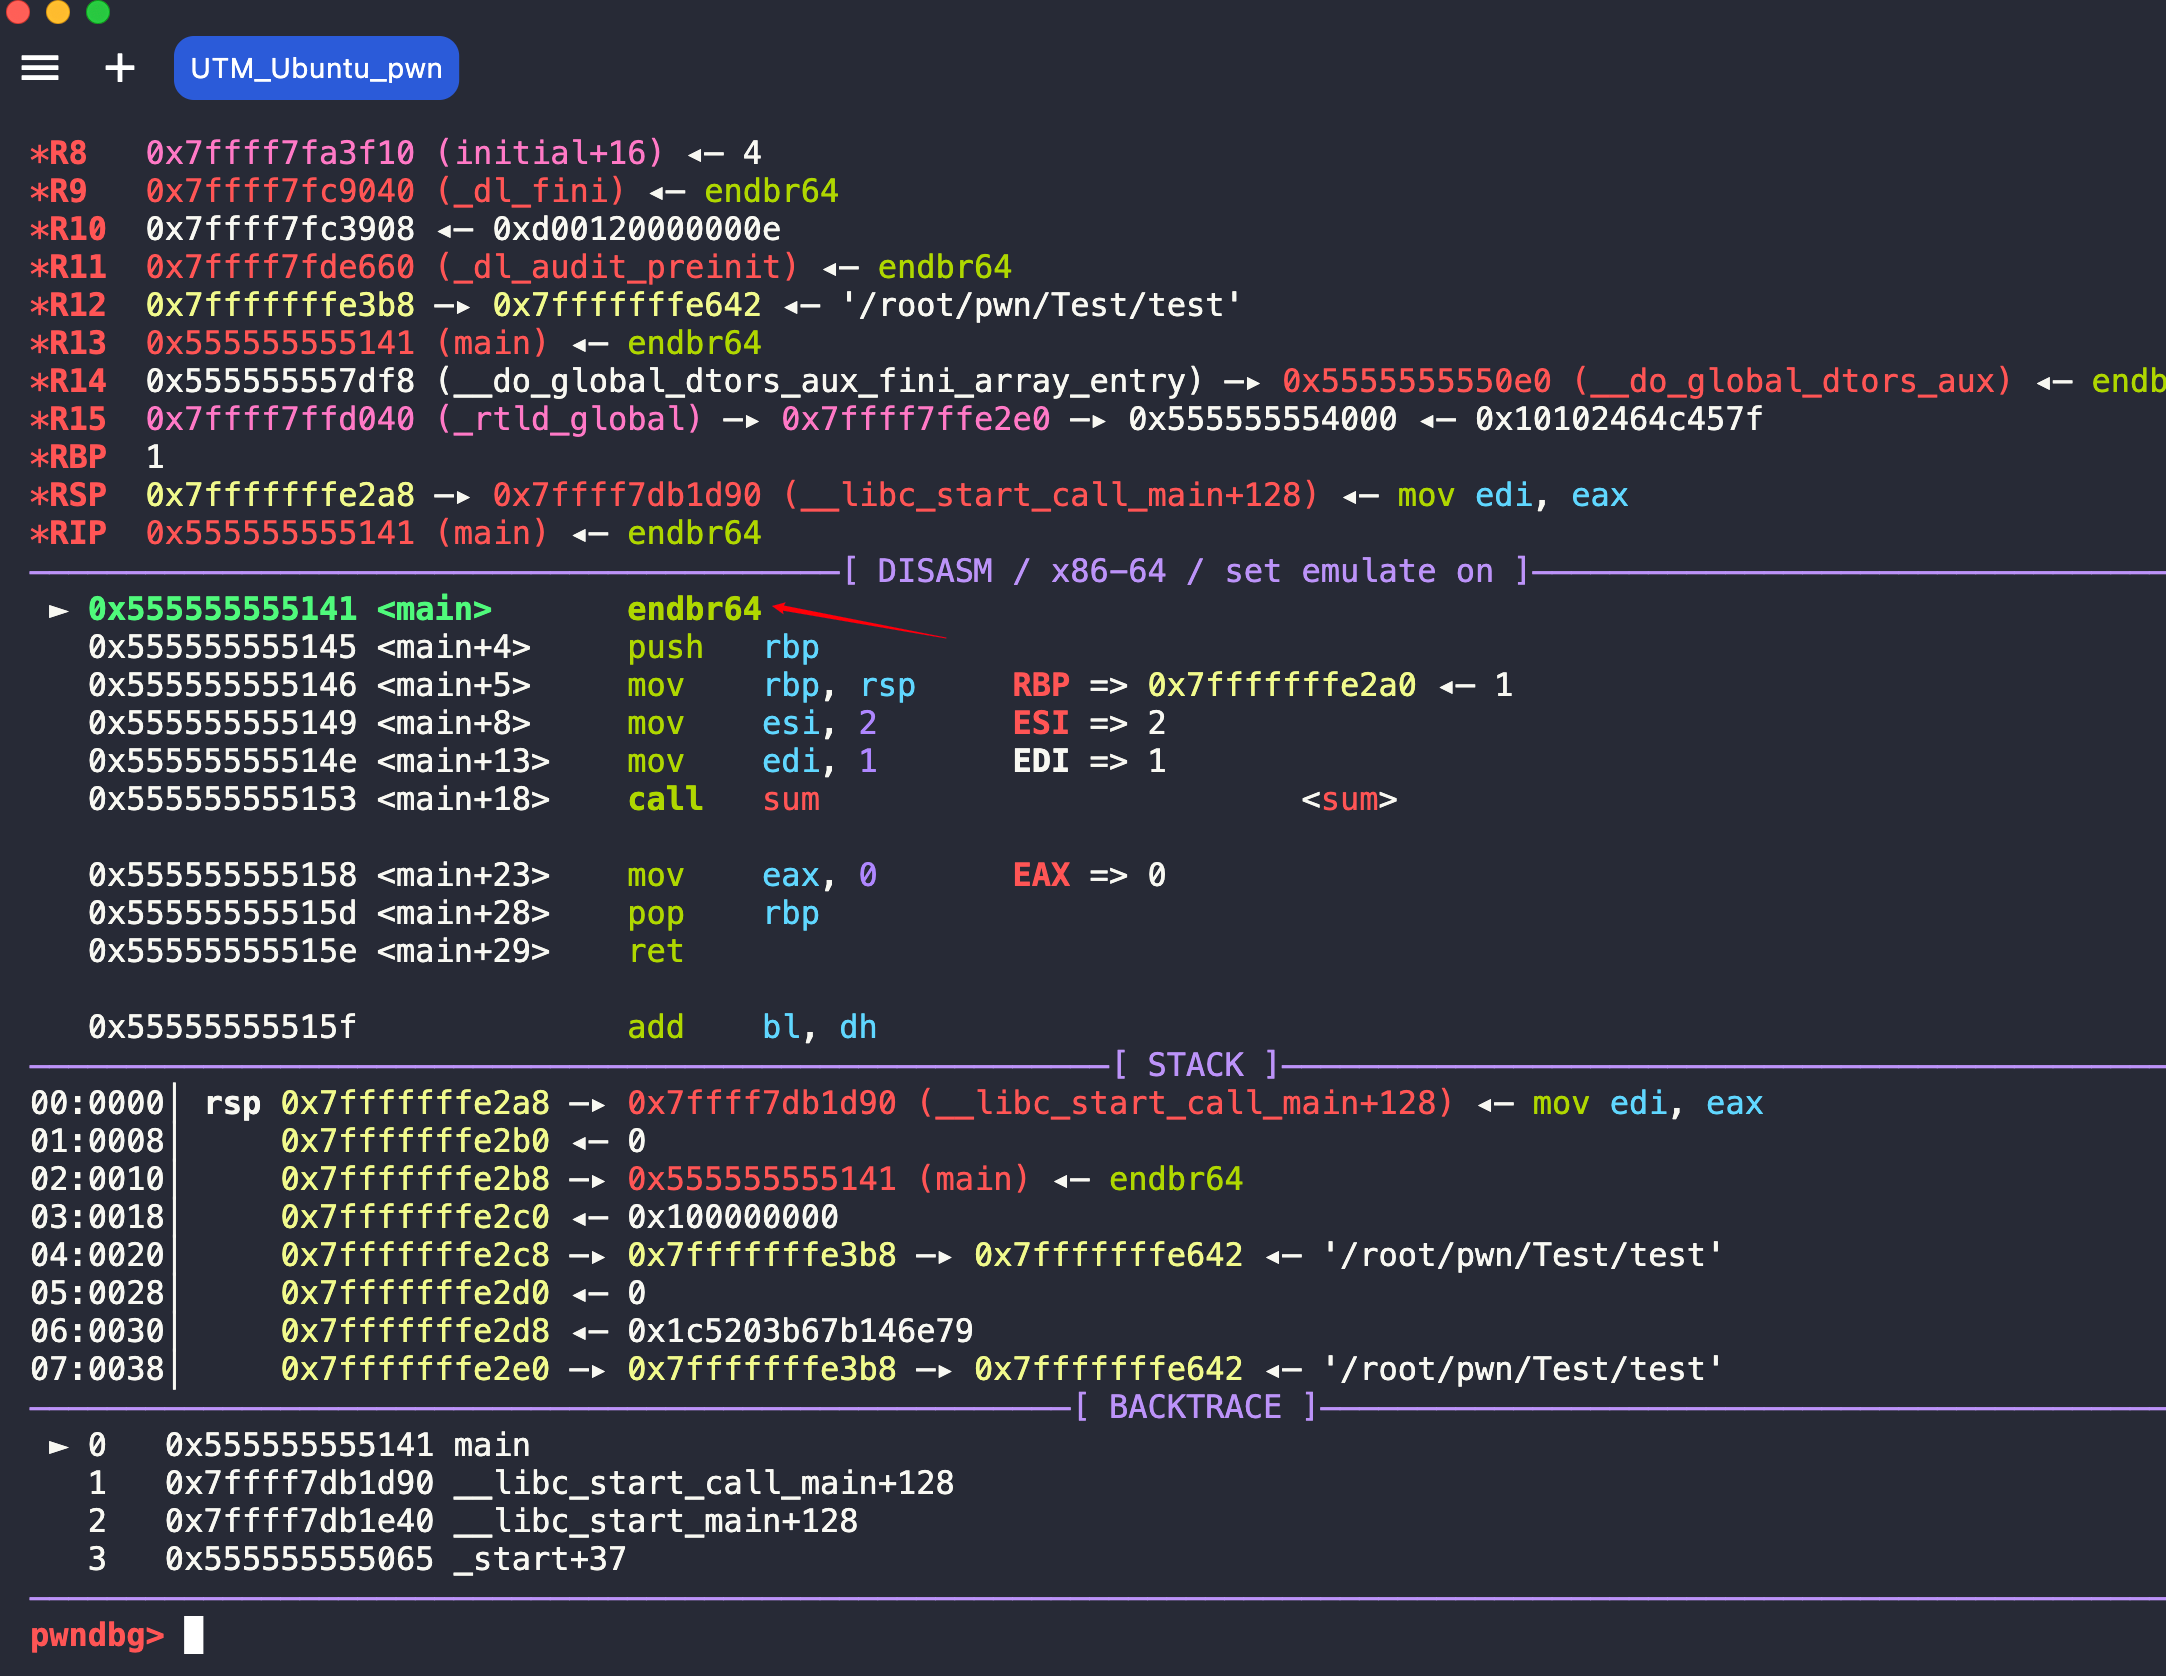Click the pwndbg> prompt input
Image resolution: width=2166 pixels, height=1676 pixels.
[x=194, y=1635]
